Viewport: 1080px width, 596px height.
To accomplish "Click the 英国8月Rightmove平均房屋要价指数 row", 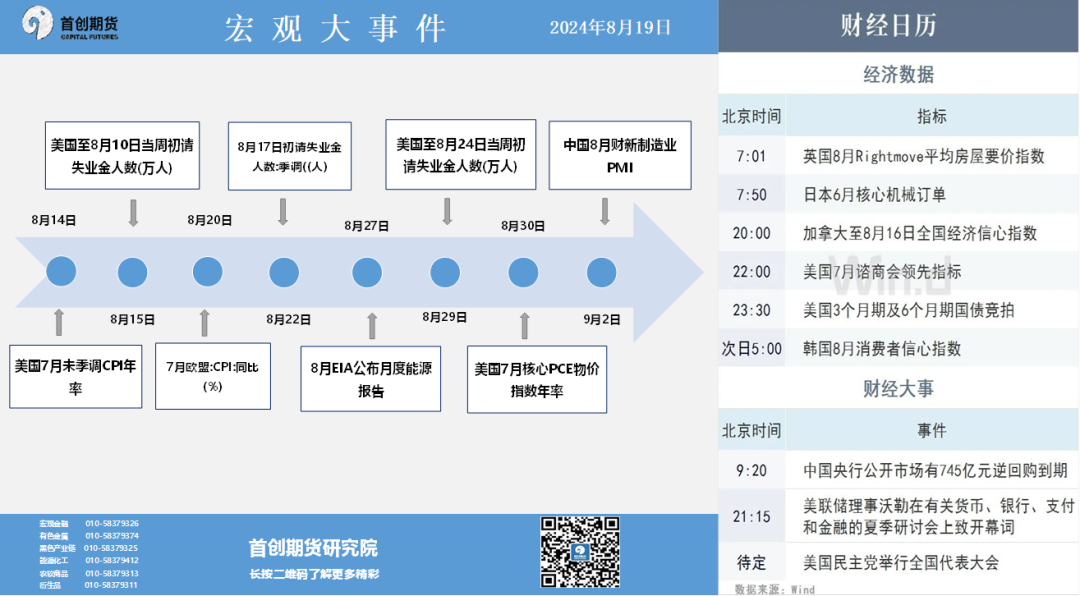I will [x=899, y=156].
